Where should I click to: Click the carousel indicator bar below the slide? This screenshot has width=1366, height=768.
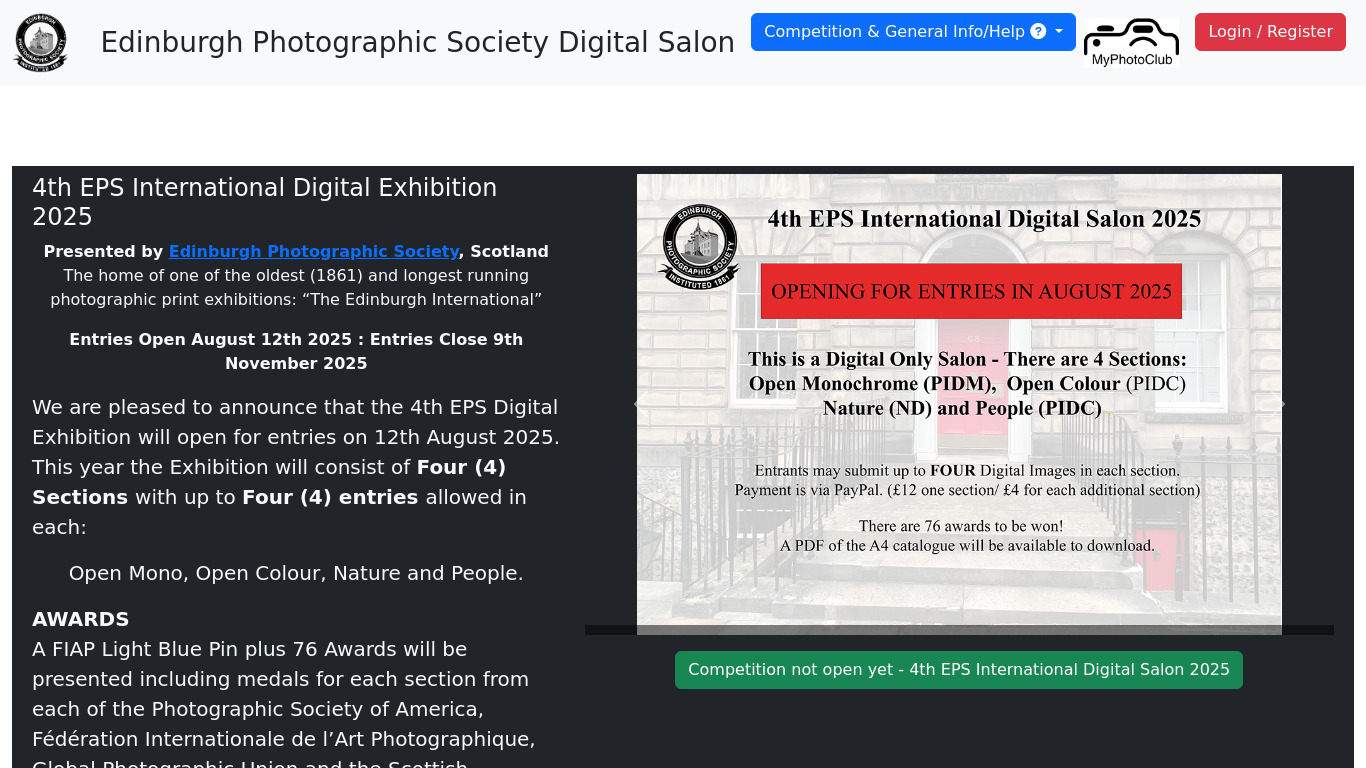[x=958, y=630]
